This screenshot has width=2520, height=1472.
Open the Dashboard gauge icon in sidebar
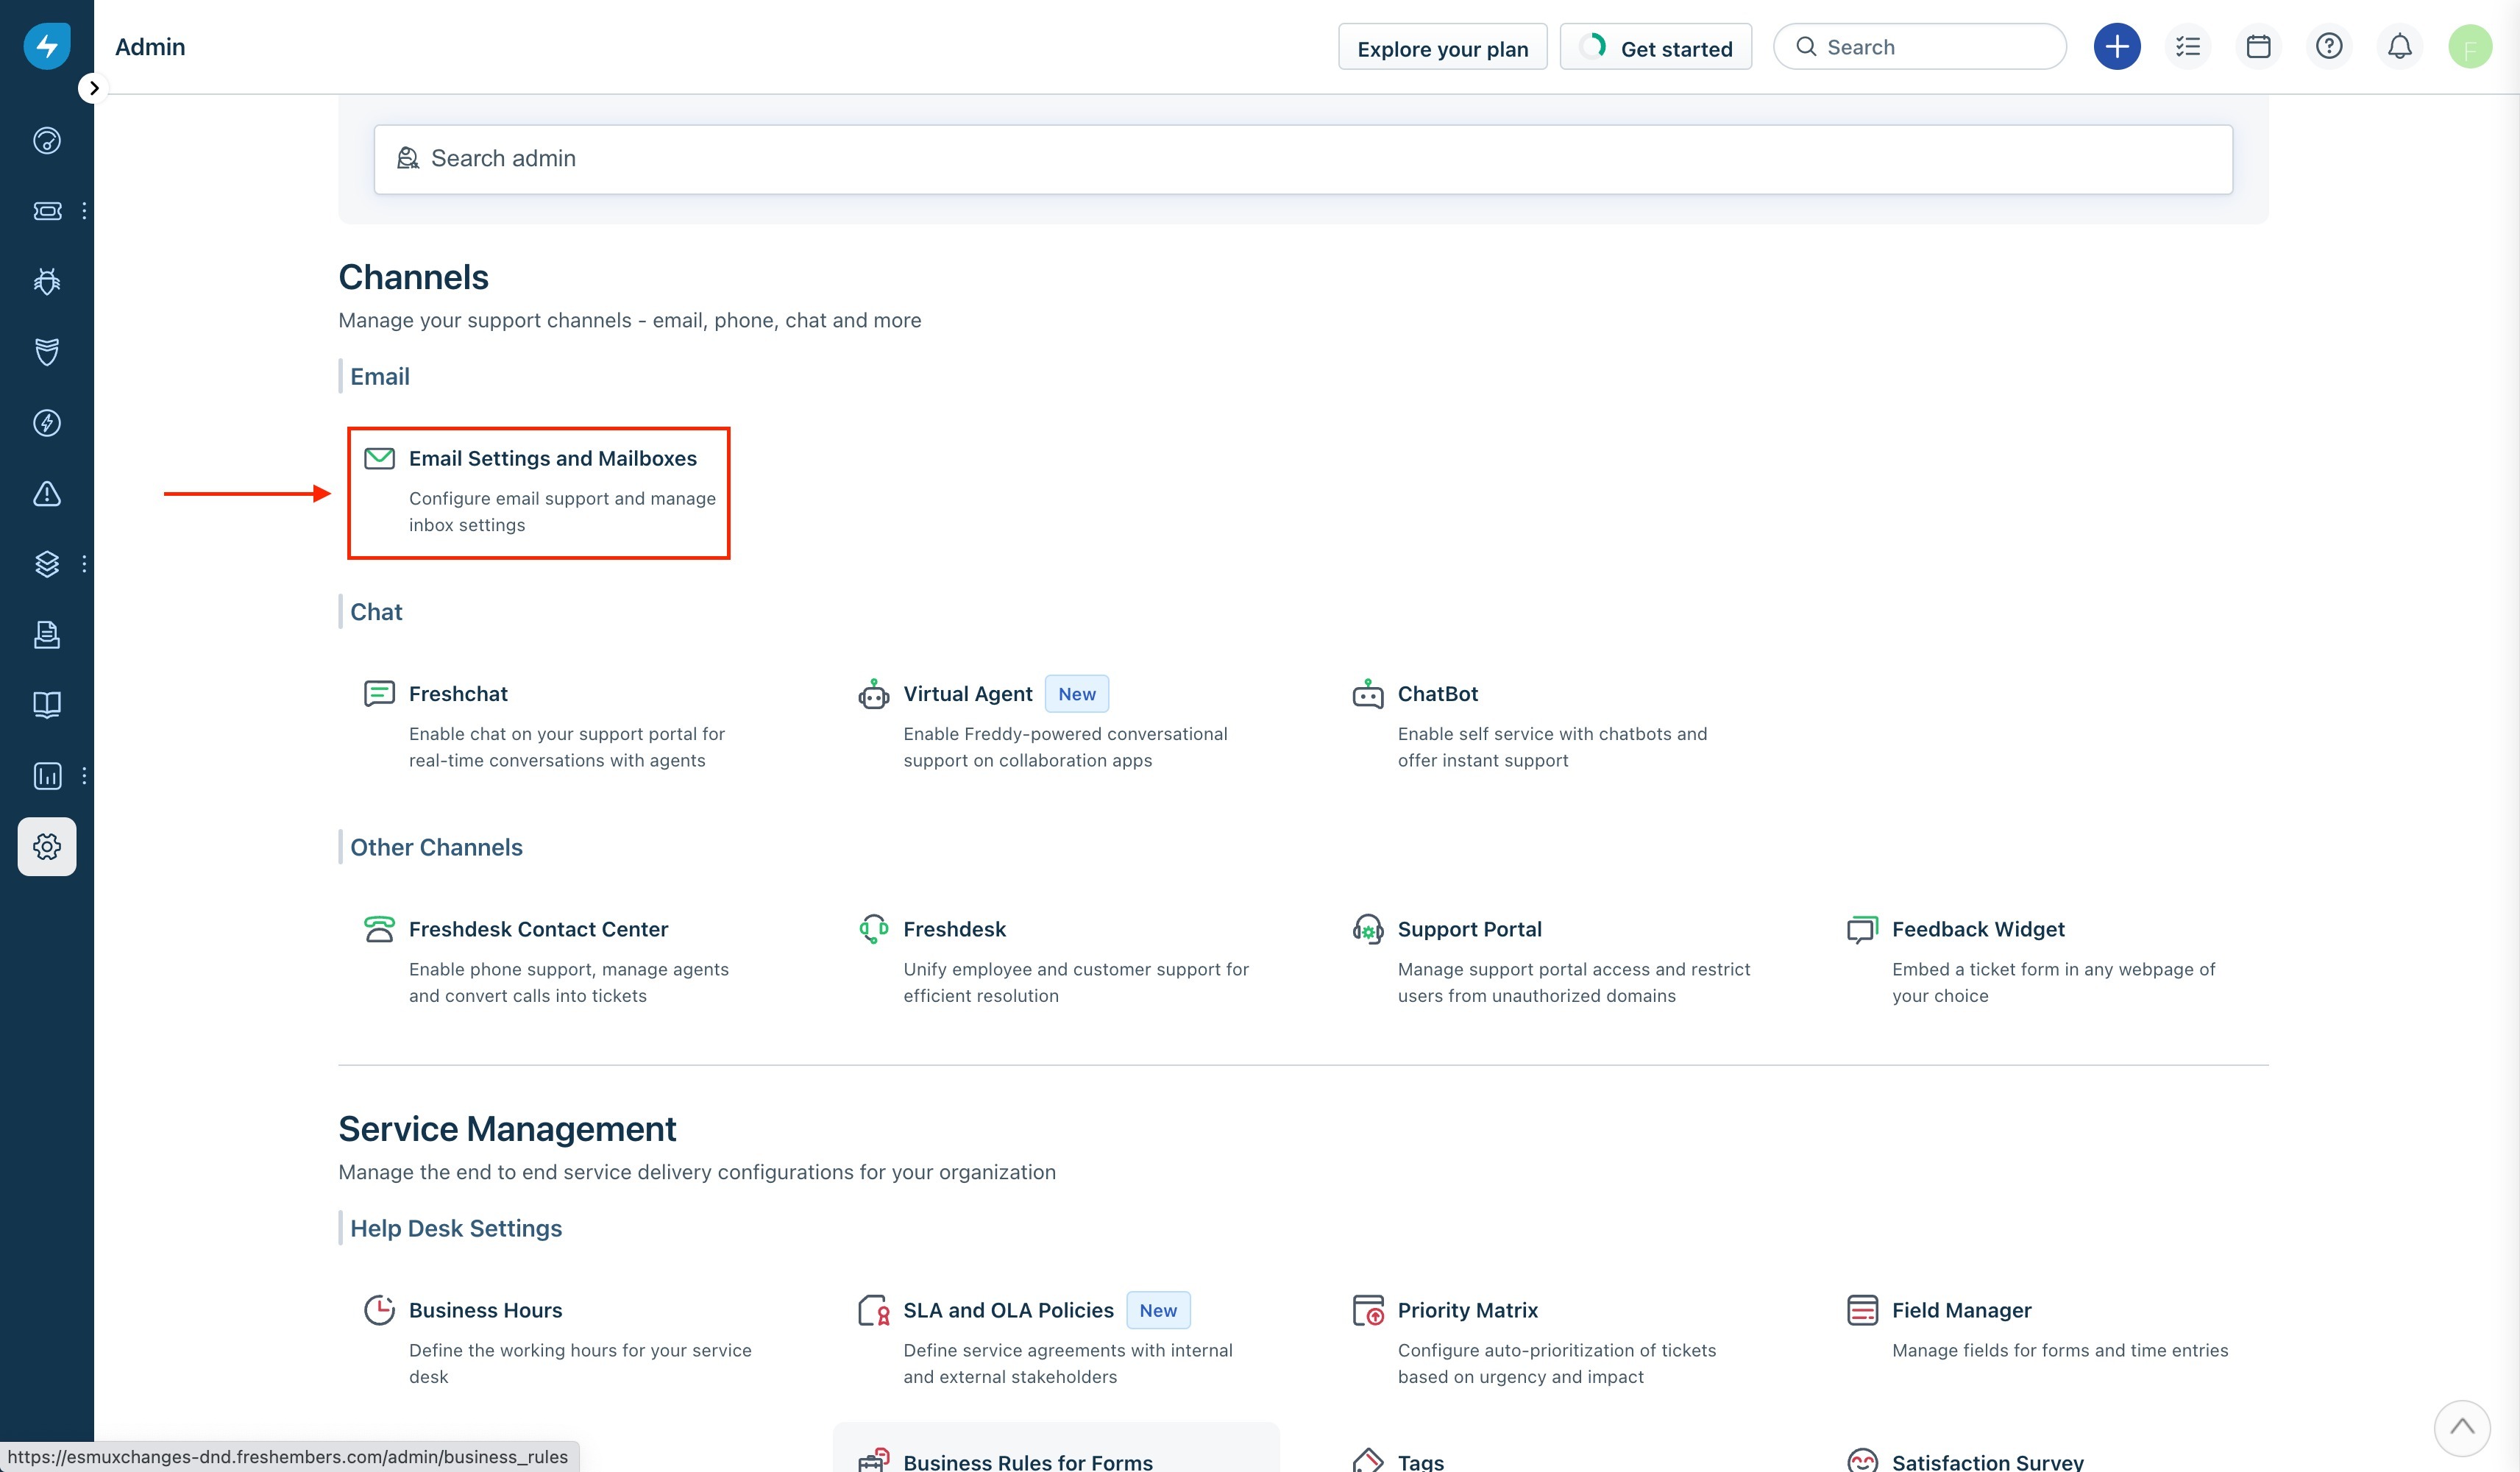47,141
